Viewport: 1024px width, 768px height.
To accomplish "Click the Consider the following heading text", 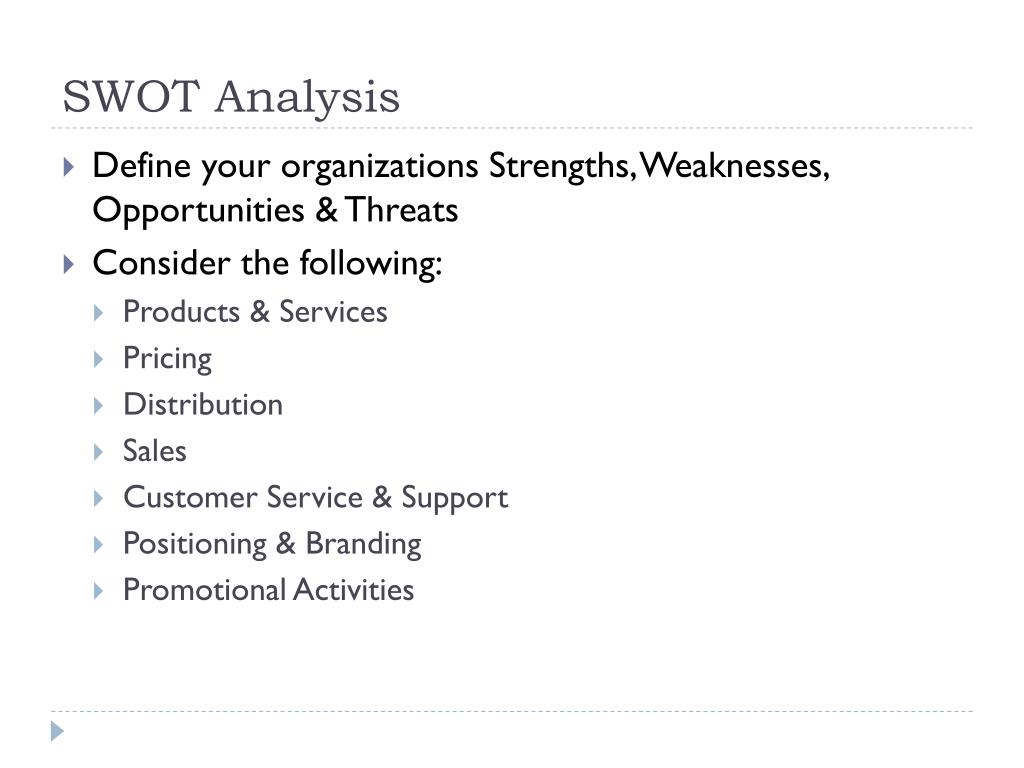I will click(x=268, y=264).
